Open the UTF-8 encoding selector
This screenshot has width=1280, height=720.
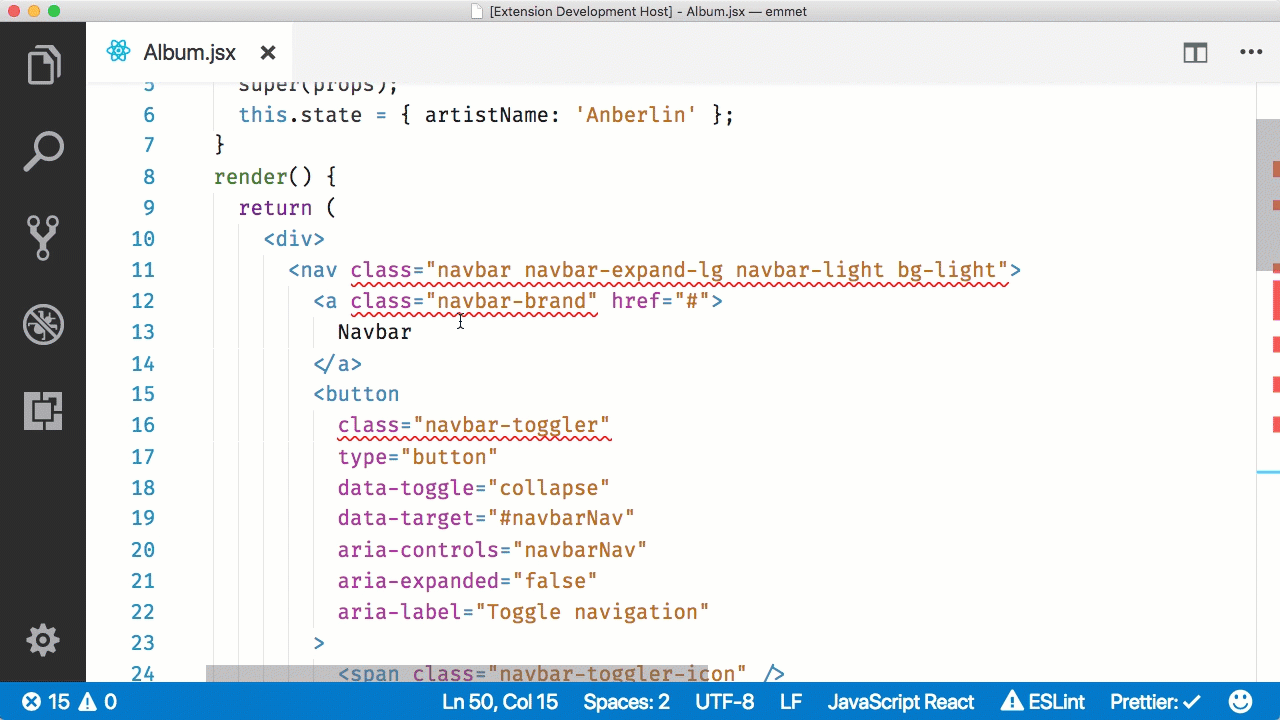pyautogui.click(x=724, y=701)
